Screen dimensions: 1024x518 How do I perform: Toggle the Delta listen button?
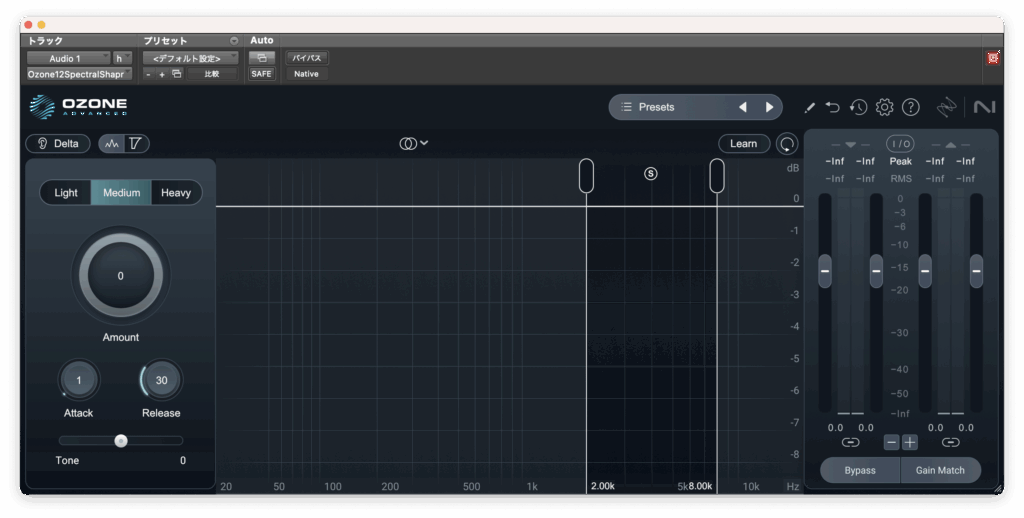58,144
